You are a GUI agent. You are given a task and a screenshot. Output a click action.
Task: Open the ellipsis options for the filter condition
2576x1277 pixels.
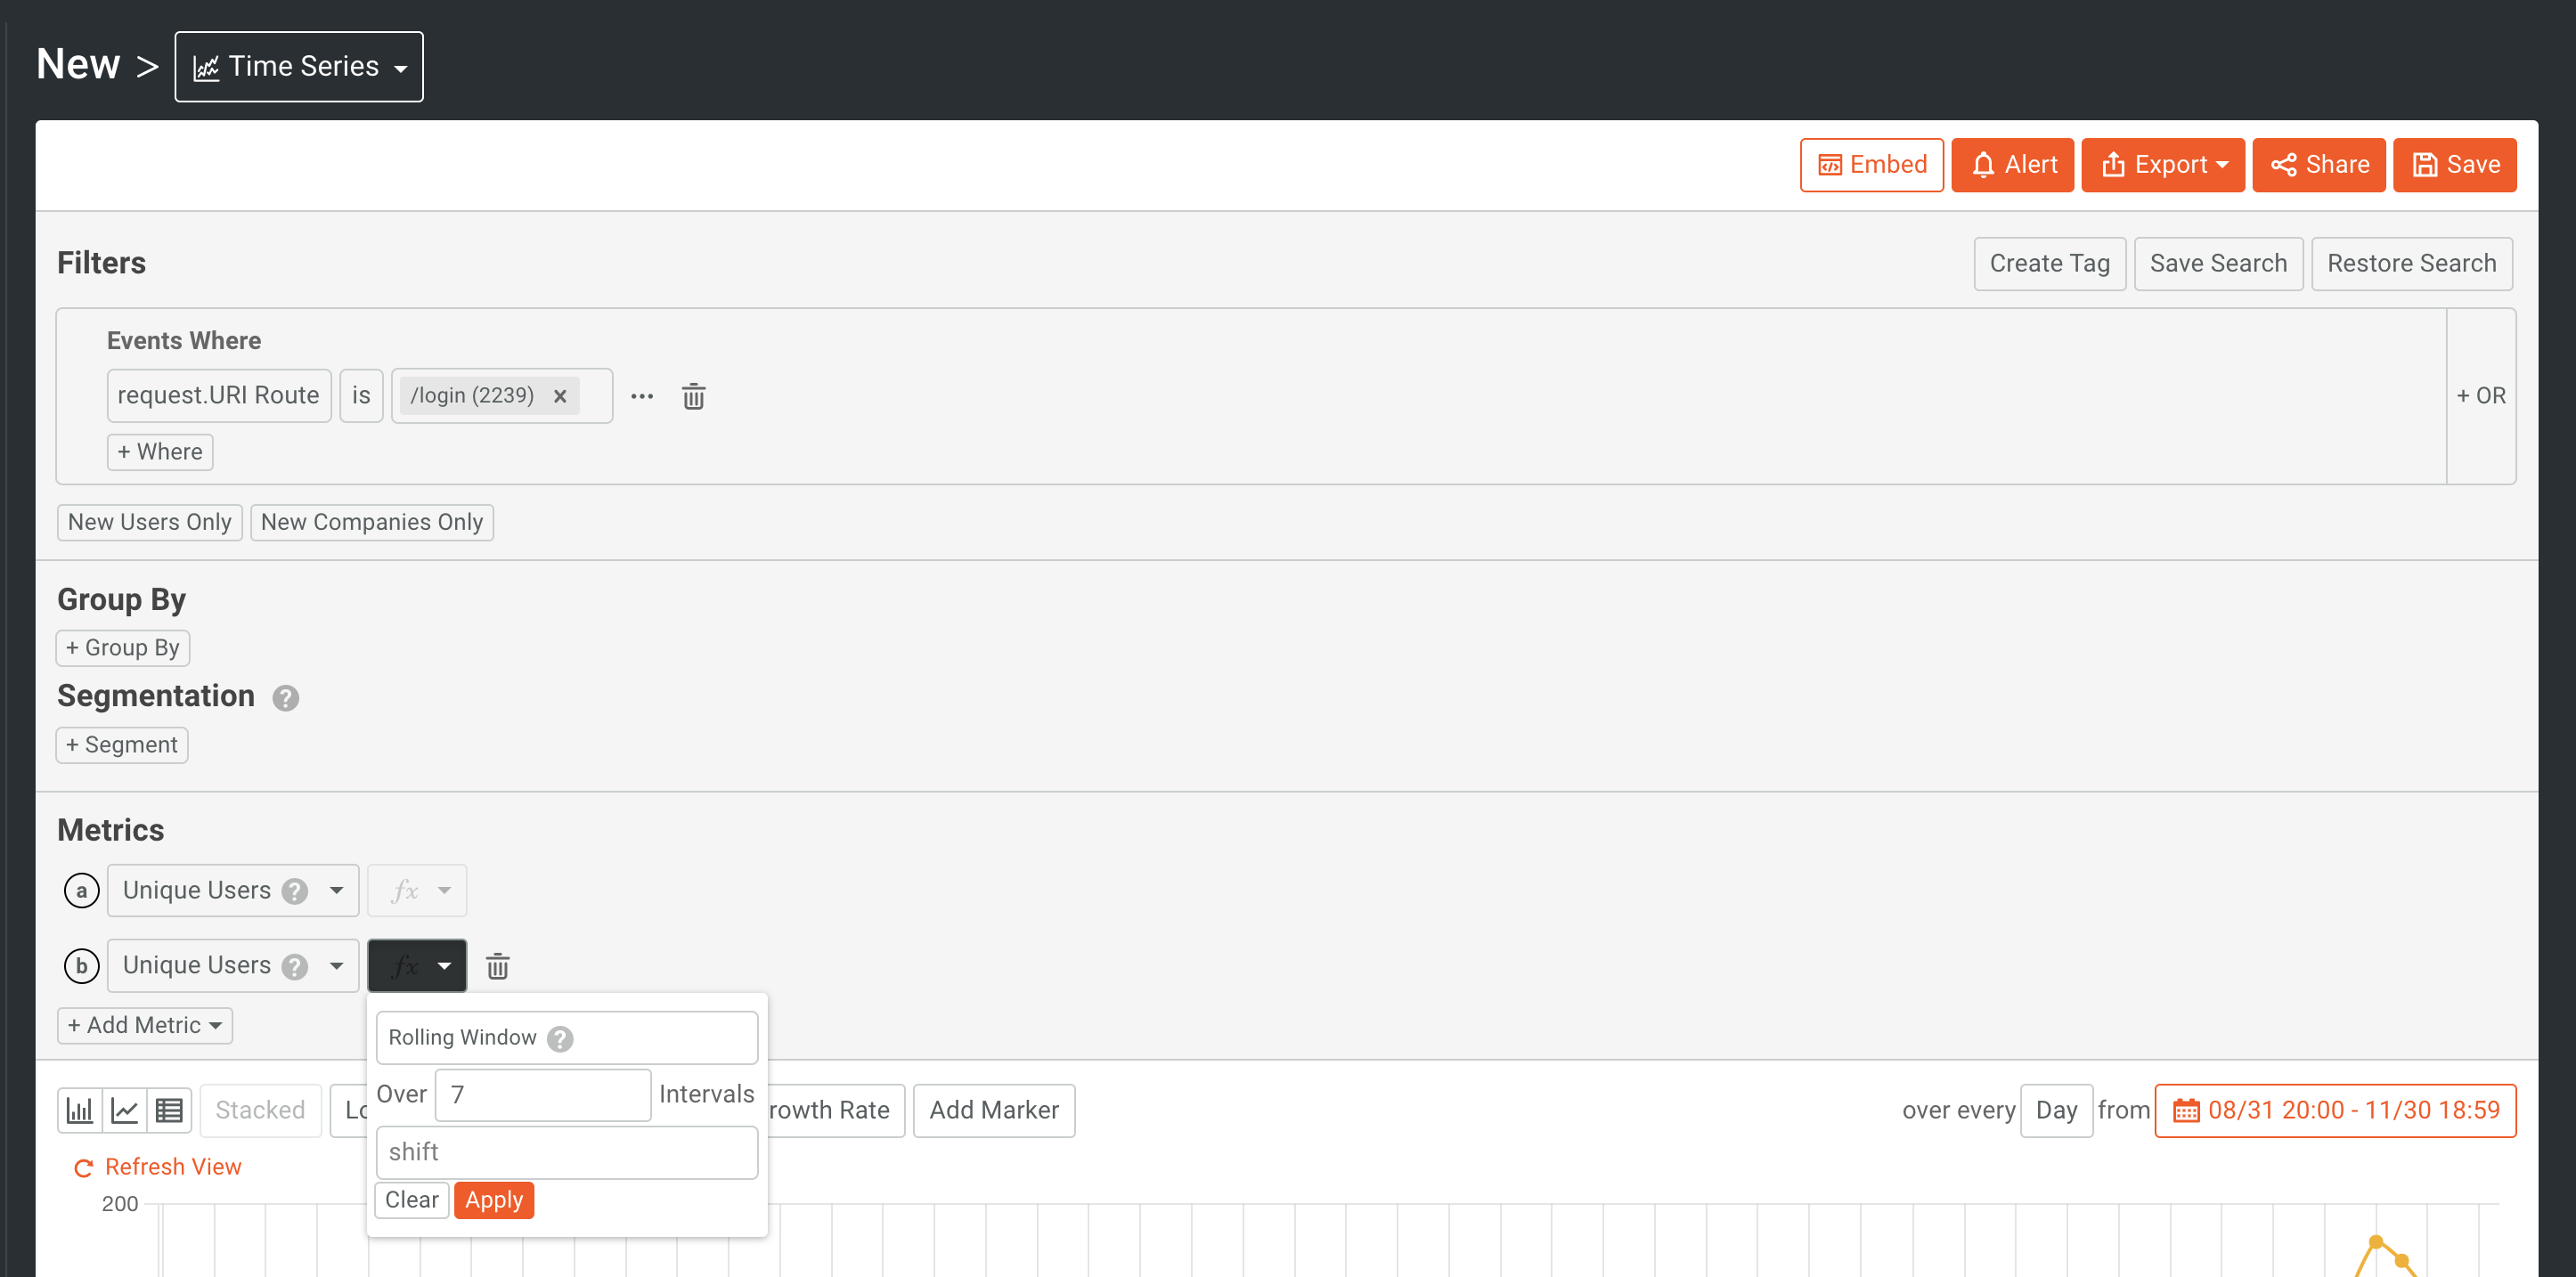[641, 396]
